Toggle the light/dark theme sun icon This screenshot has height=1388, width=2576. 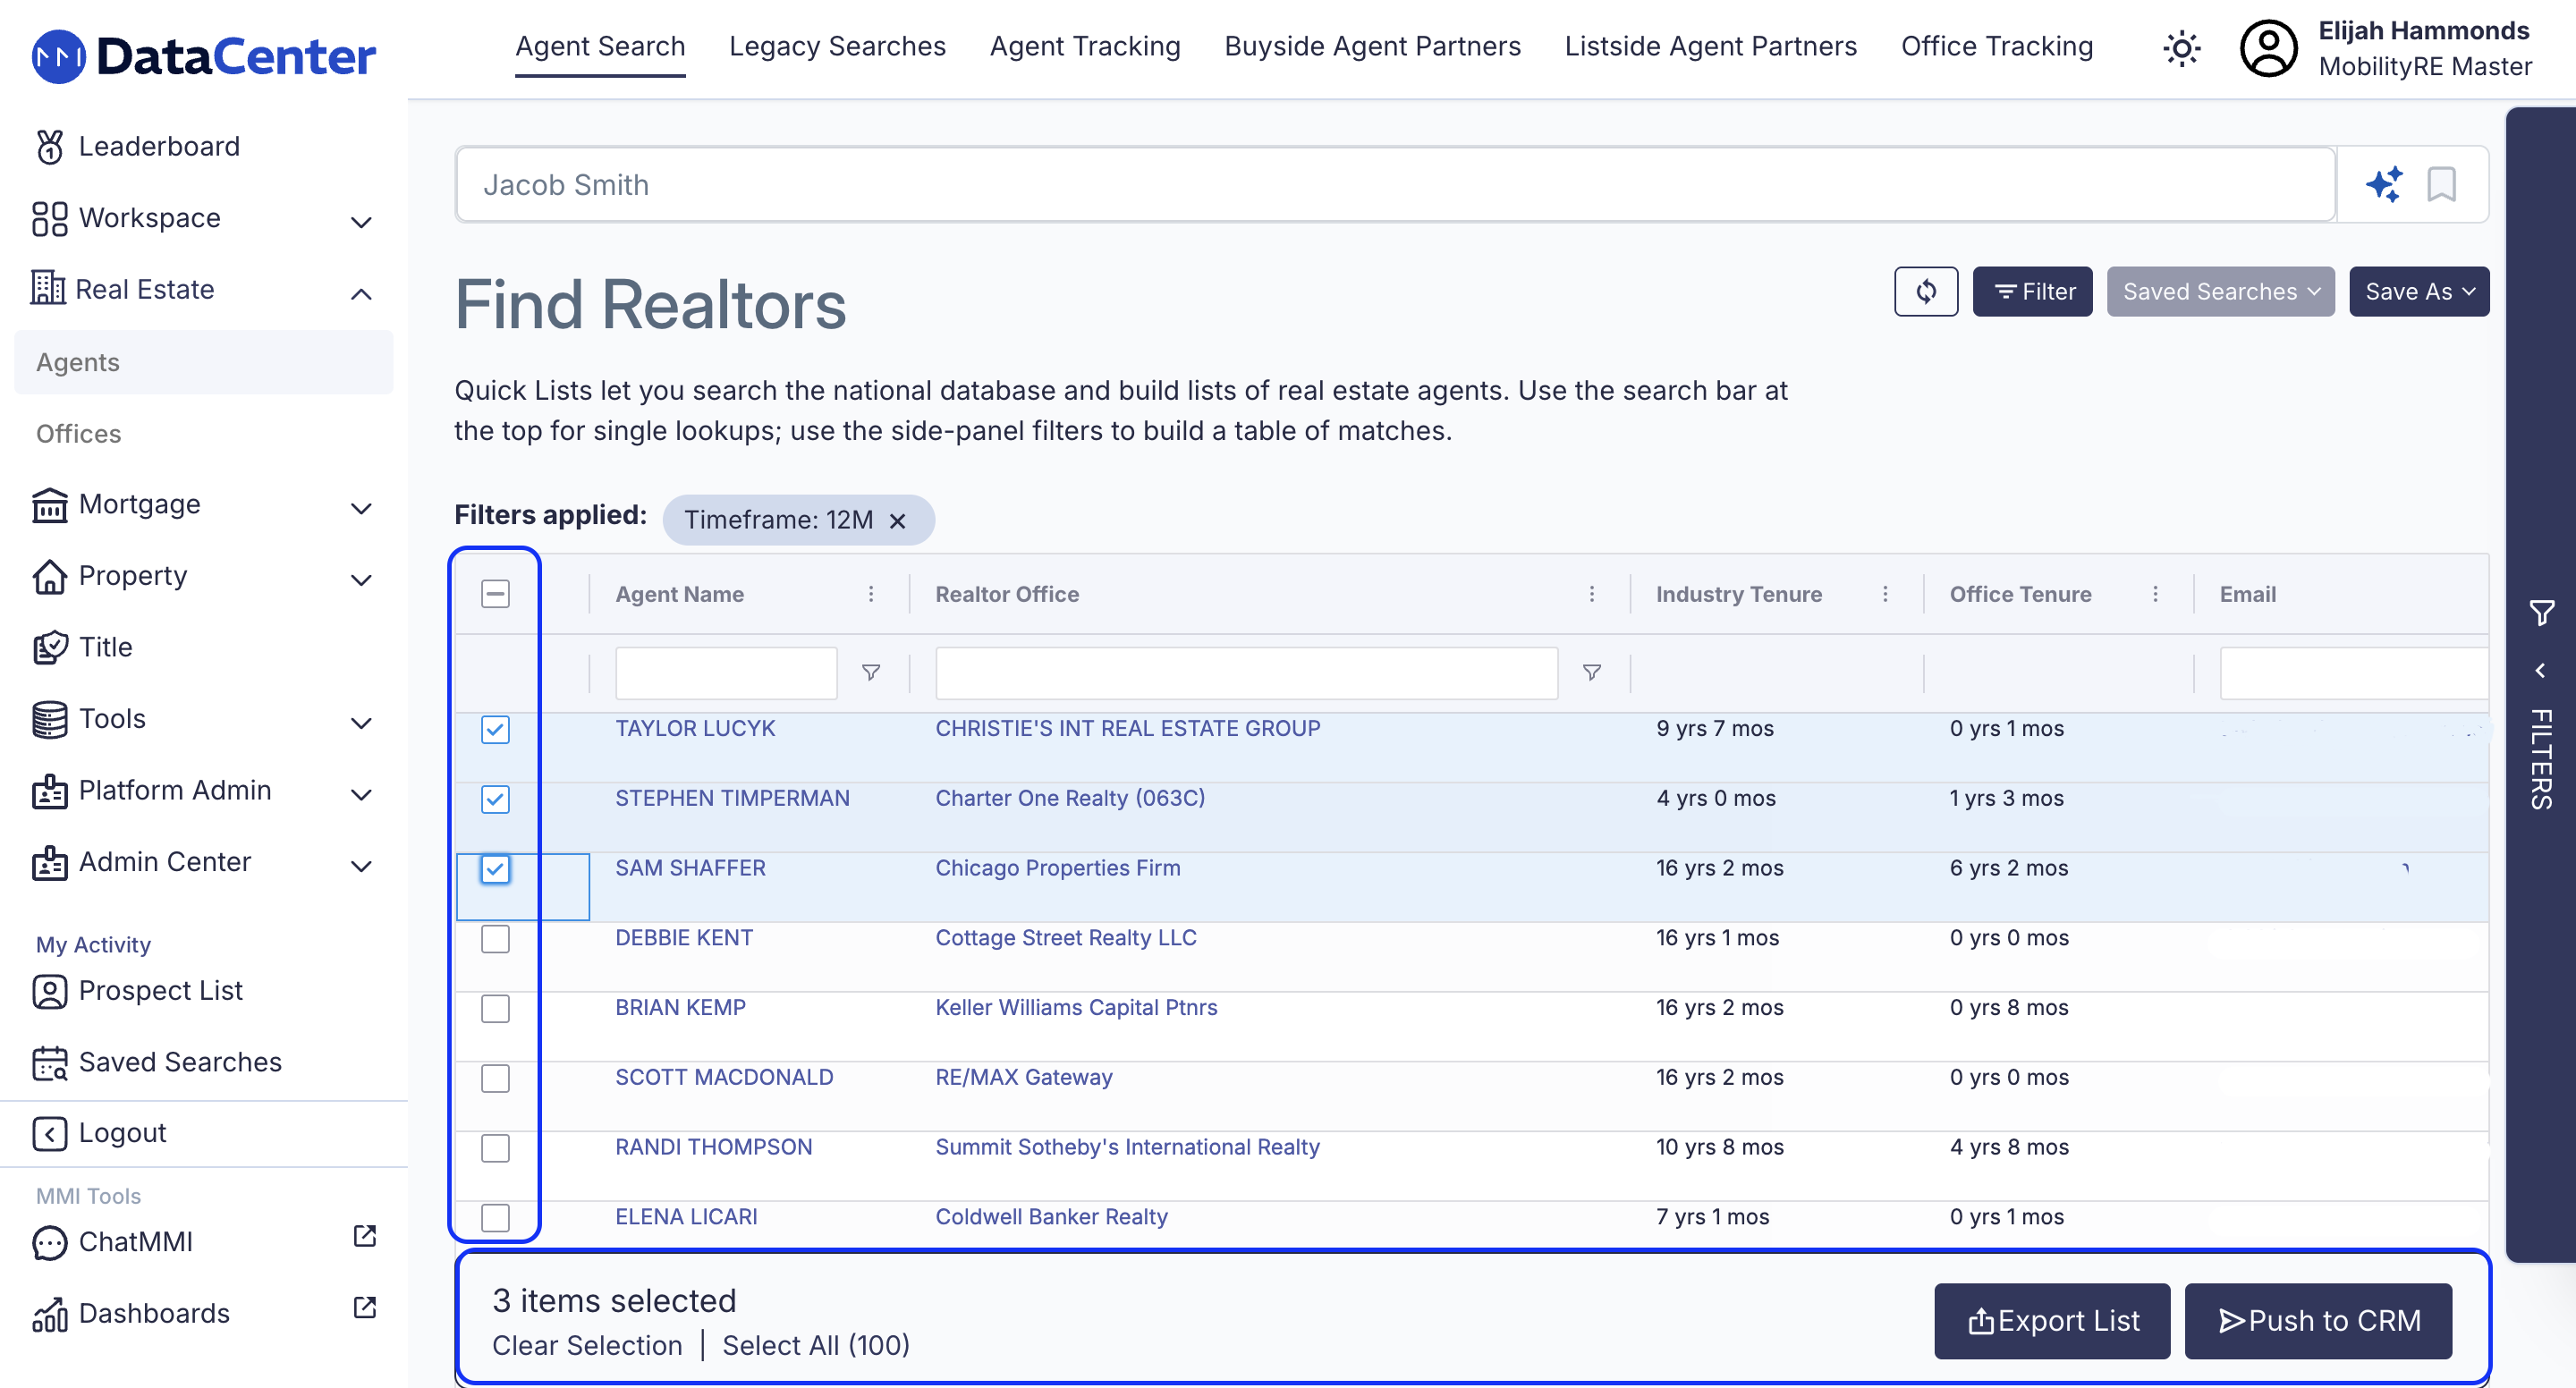[2181, 47]
